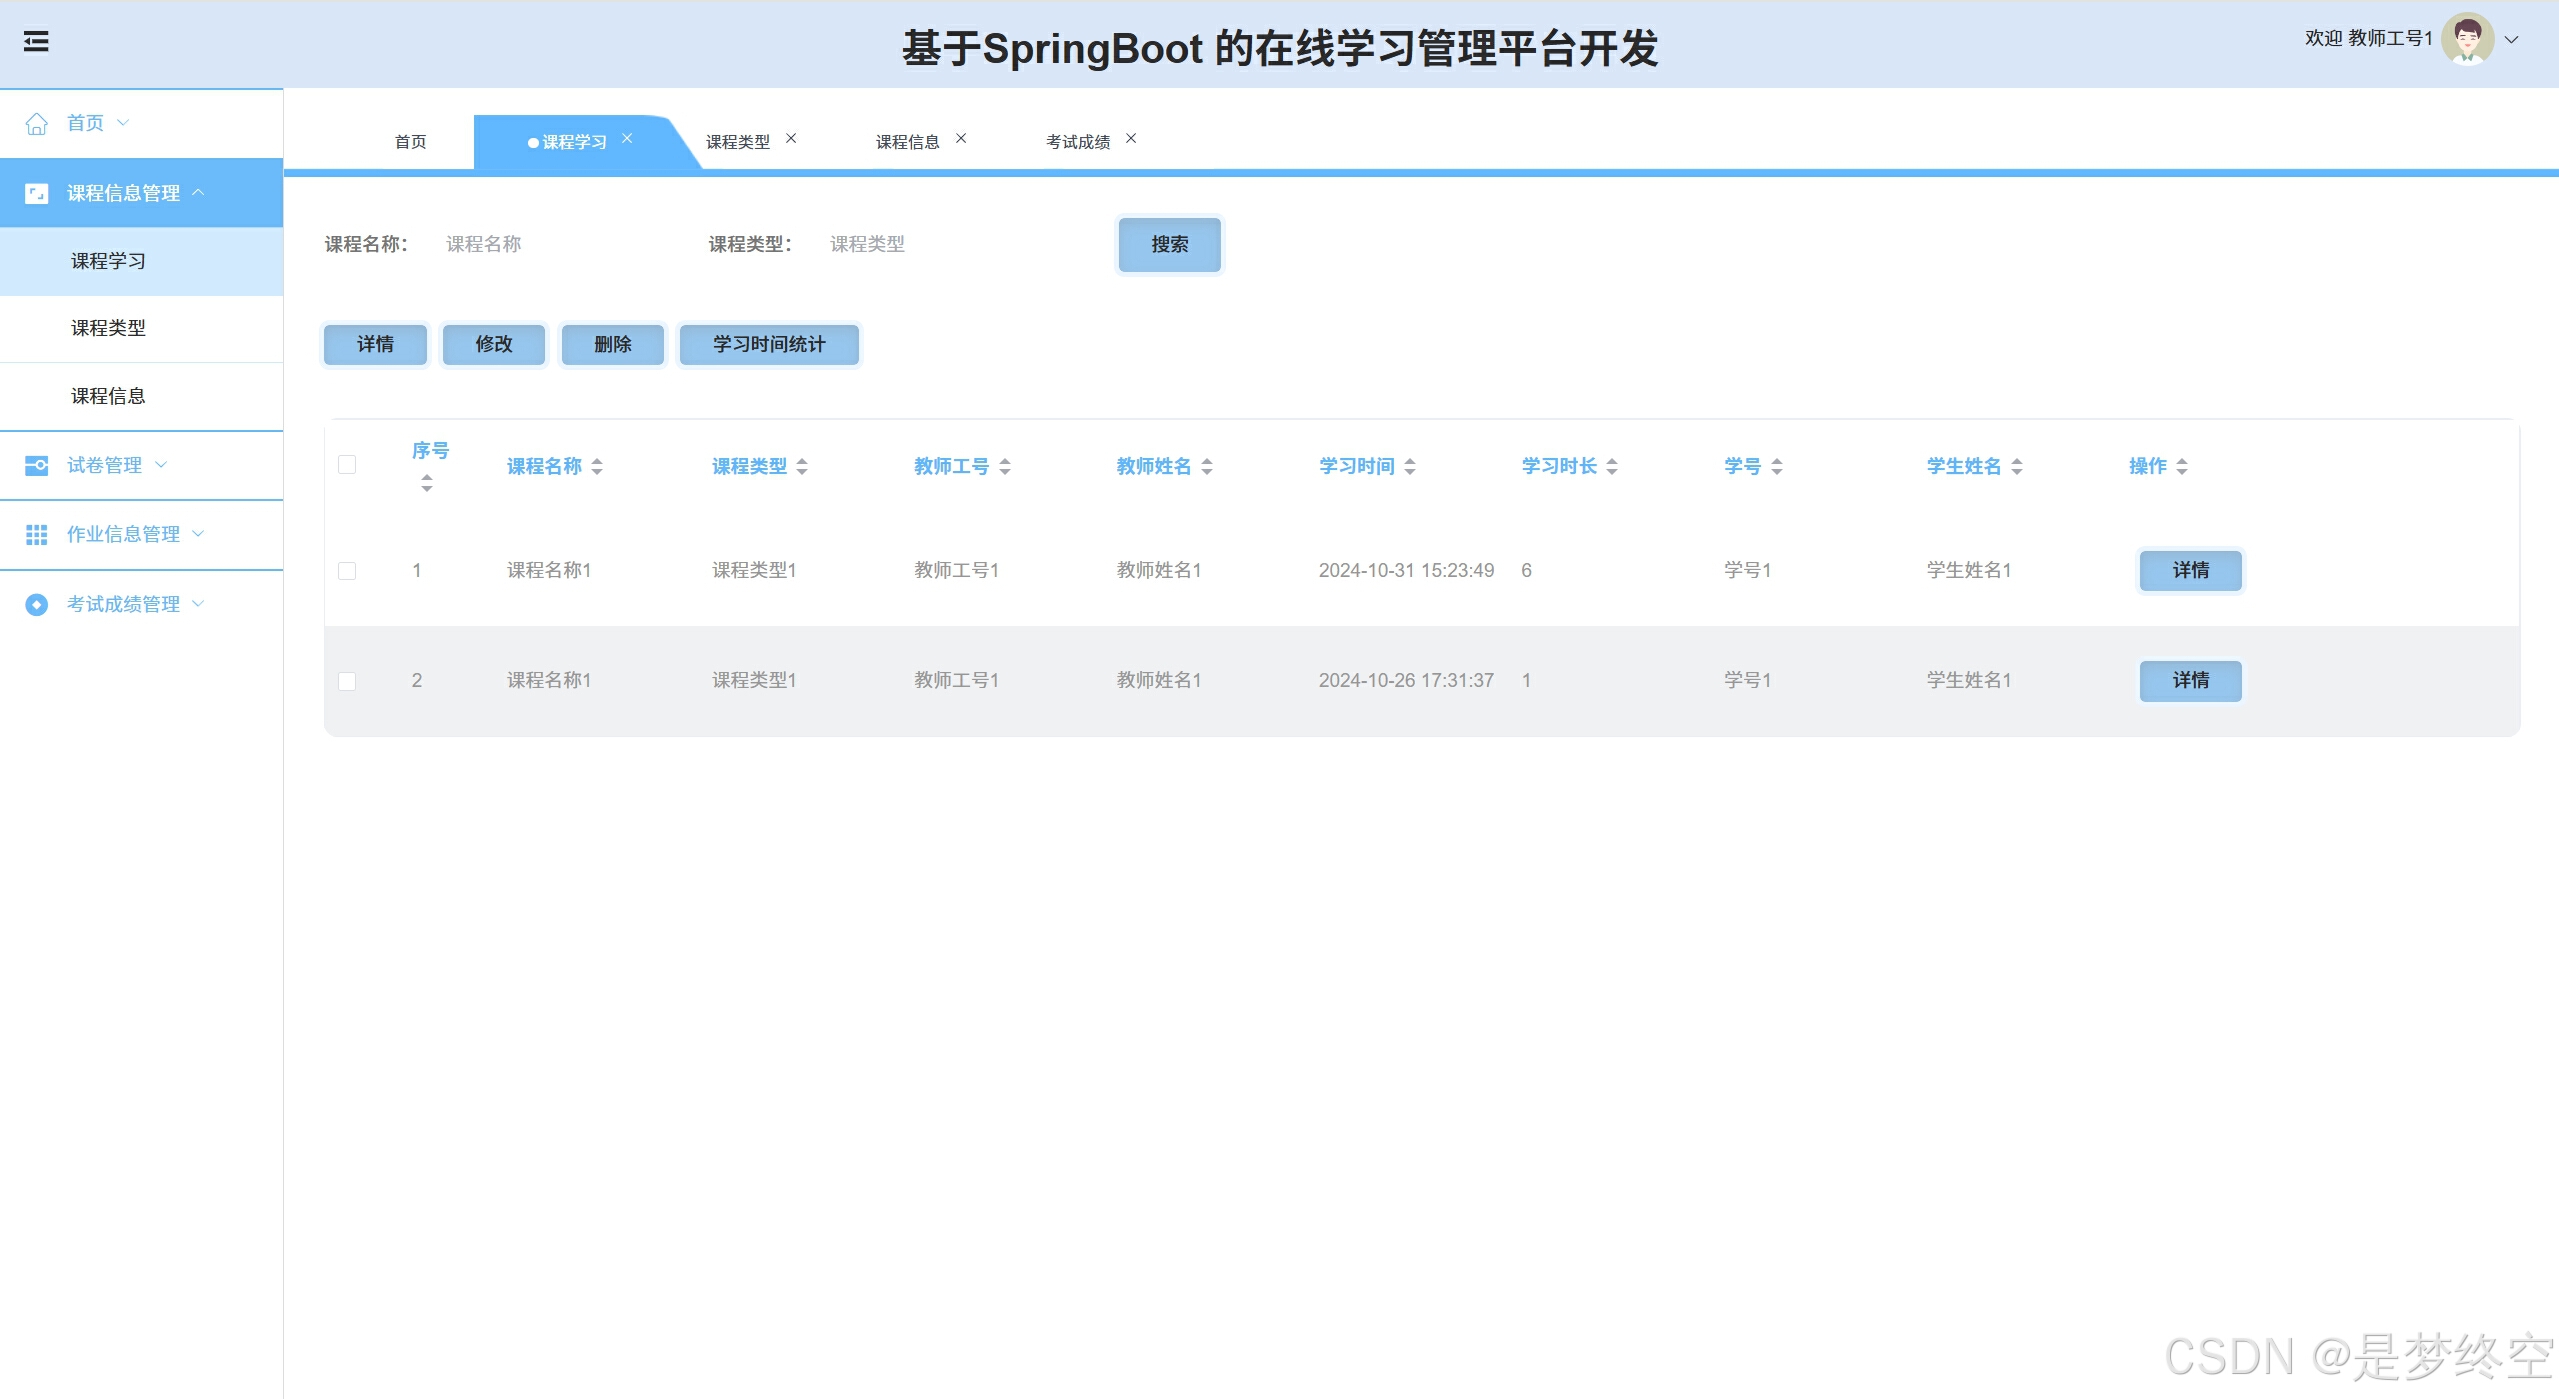Close the 考试成绩 tab

pyautogui.click(x=1131, y=139)
